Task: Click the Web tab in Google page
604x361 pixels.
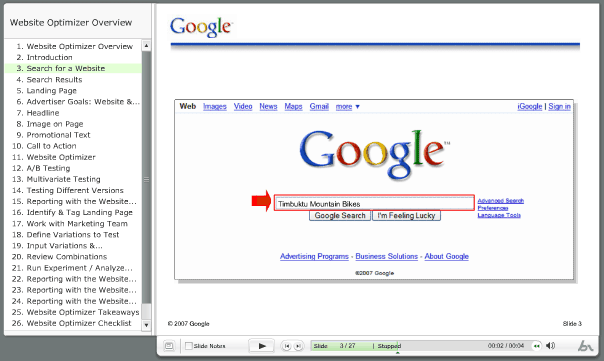Action: (188, 106)
